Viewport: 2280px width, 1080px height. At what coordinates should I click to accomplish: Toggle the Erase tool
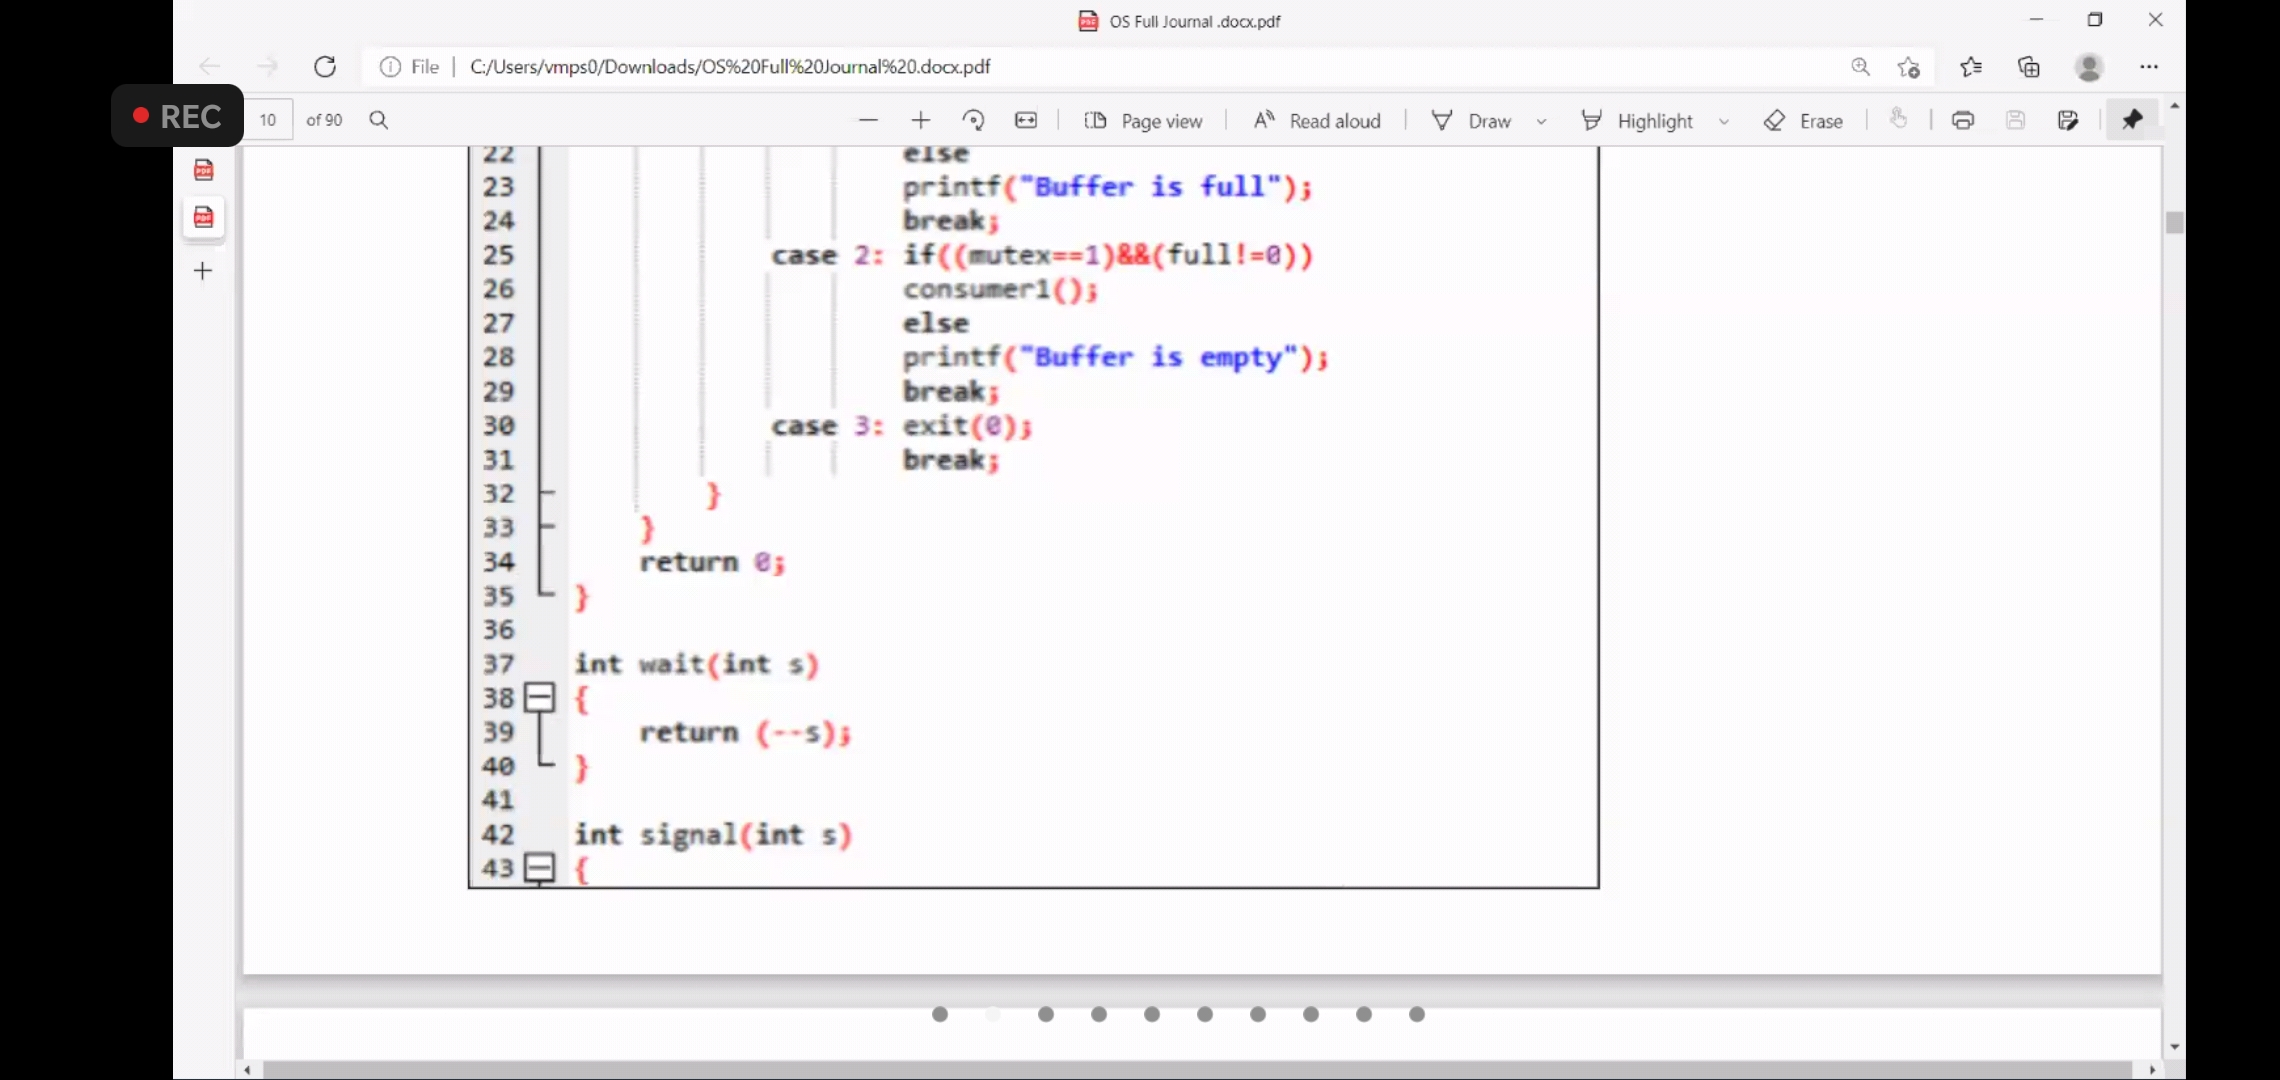coord(1804,121)
